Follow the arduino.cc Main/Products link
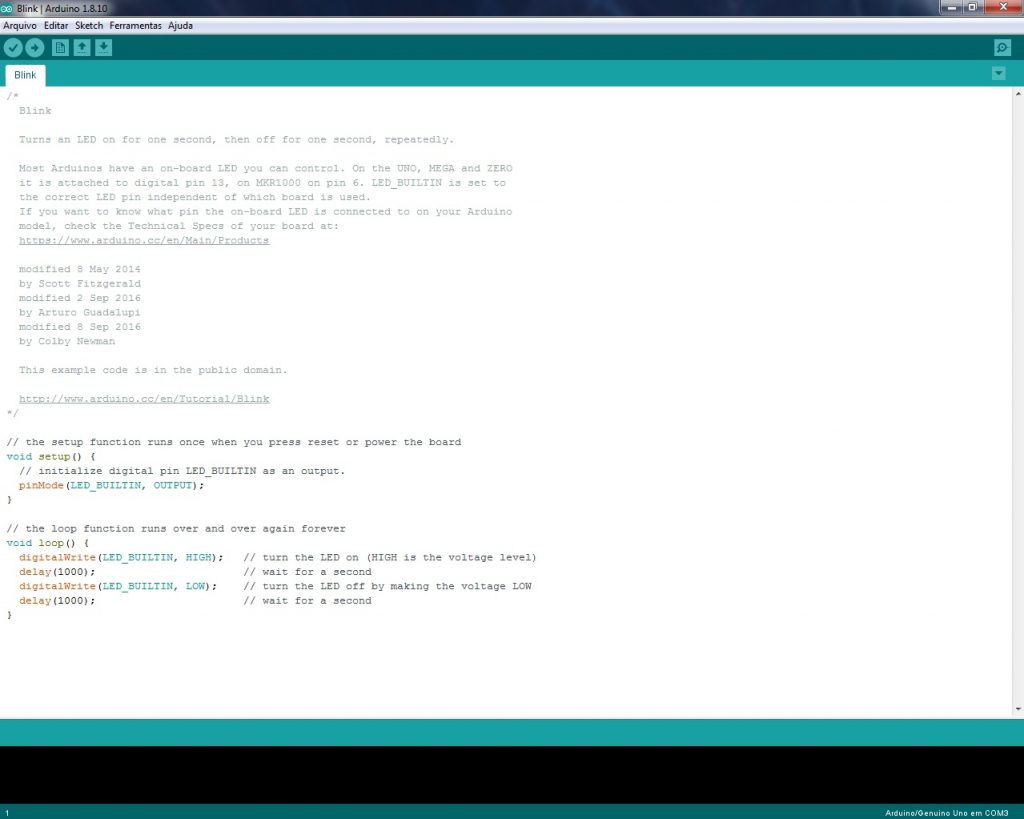Screen dimensions: 1024x819 coord(143,241)
